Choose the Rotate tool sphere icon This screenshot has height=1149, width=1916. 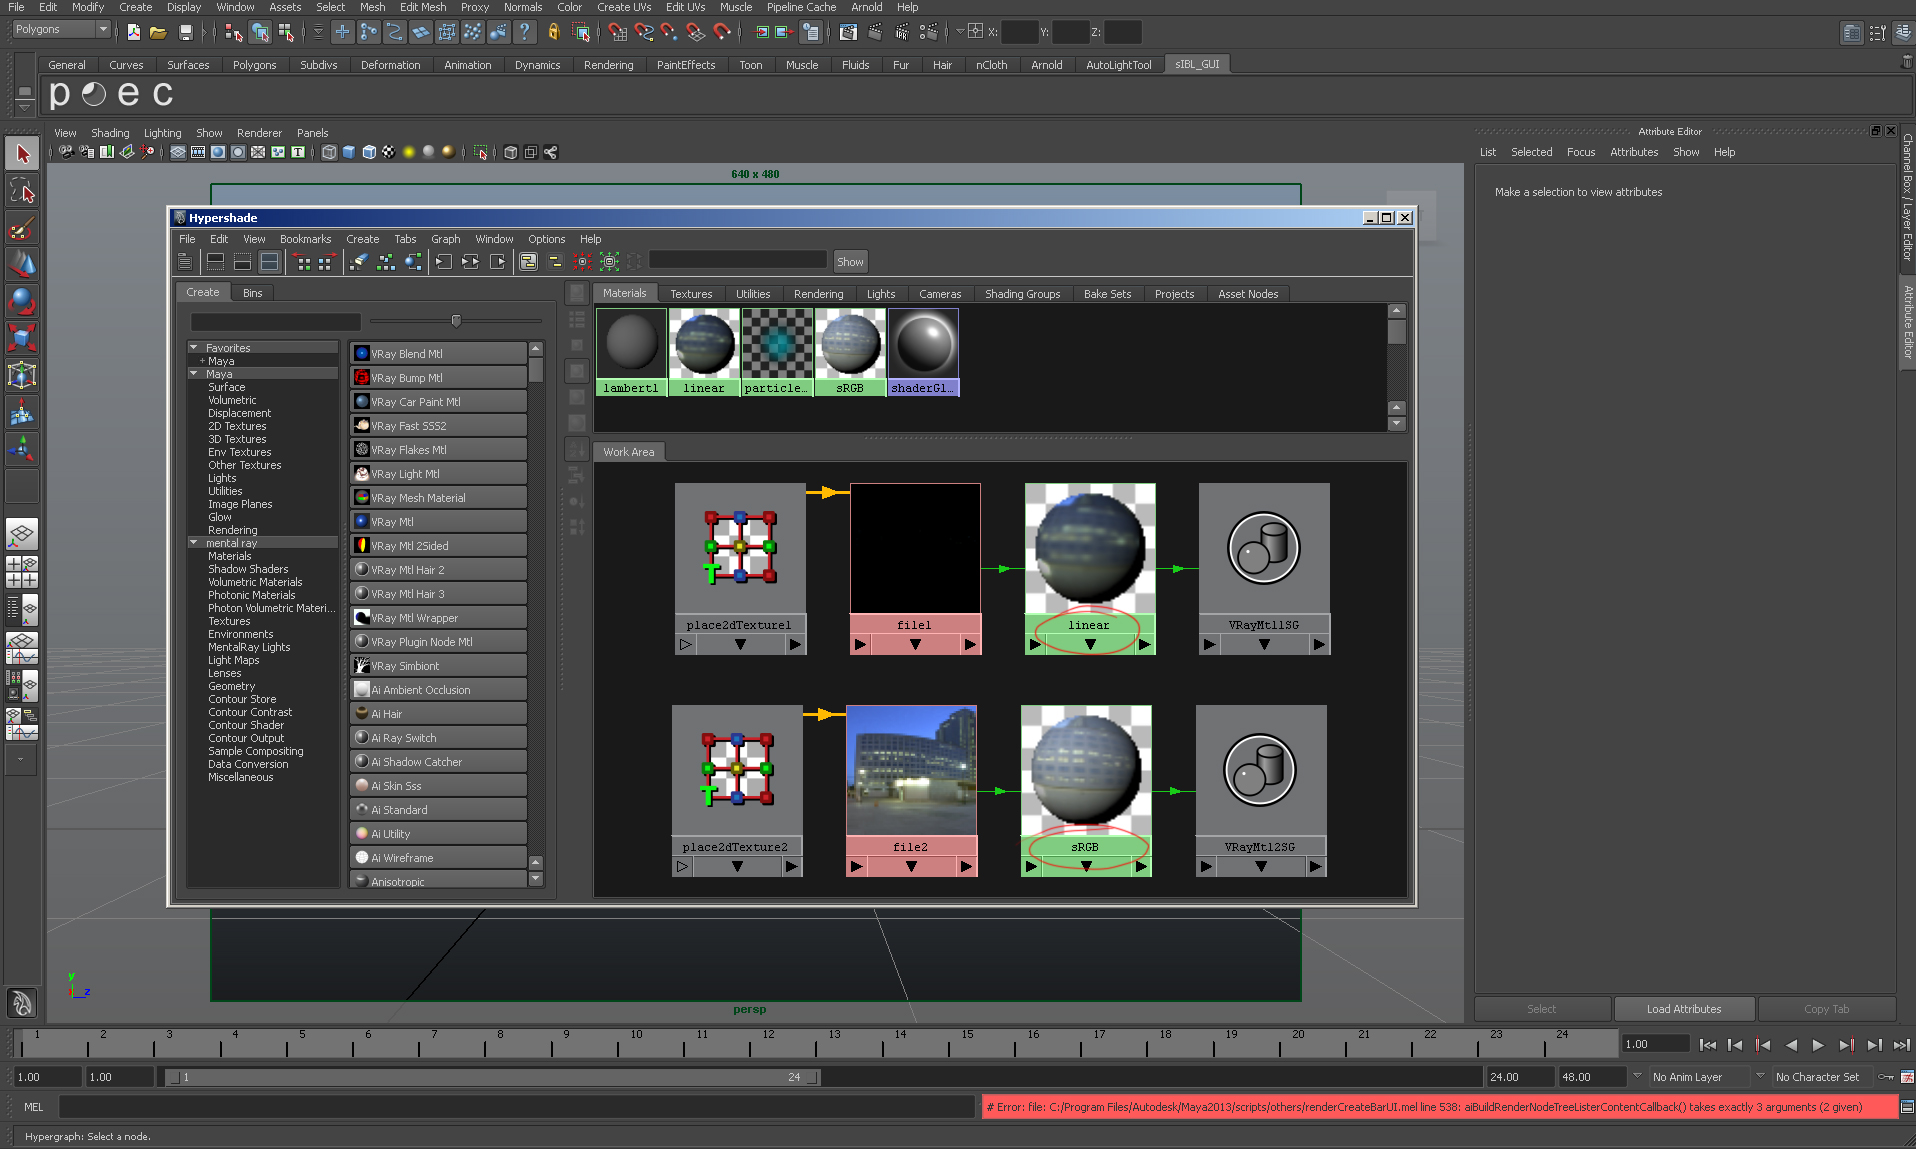click(x=22, y=300)
